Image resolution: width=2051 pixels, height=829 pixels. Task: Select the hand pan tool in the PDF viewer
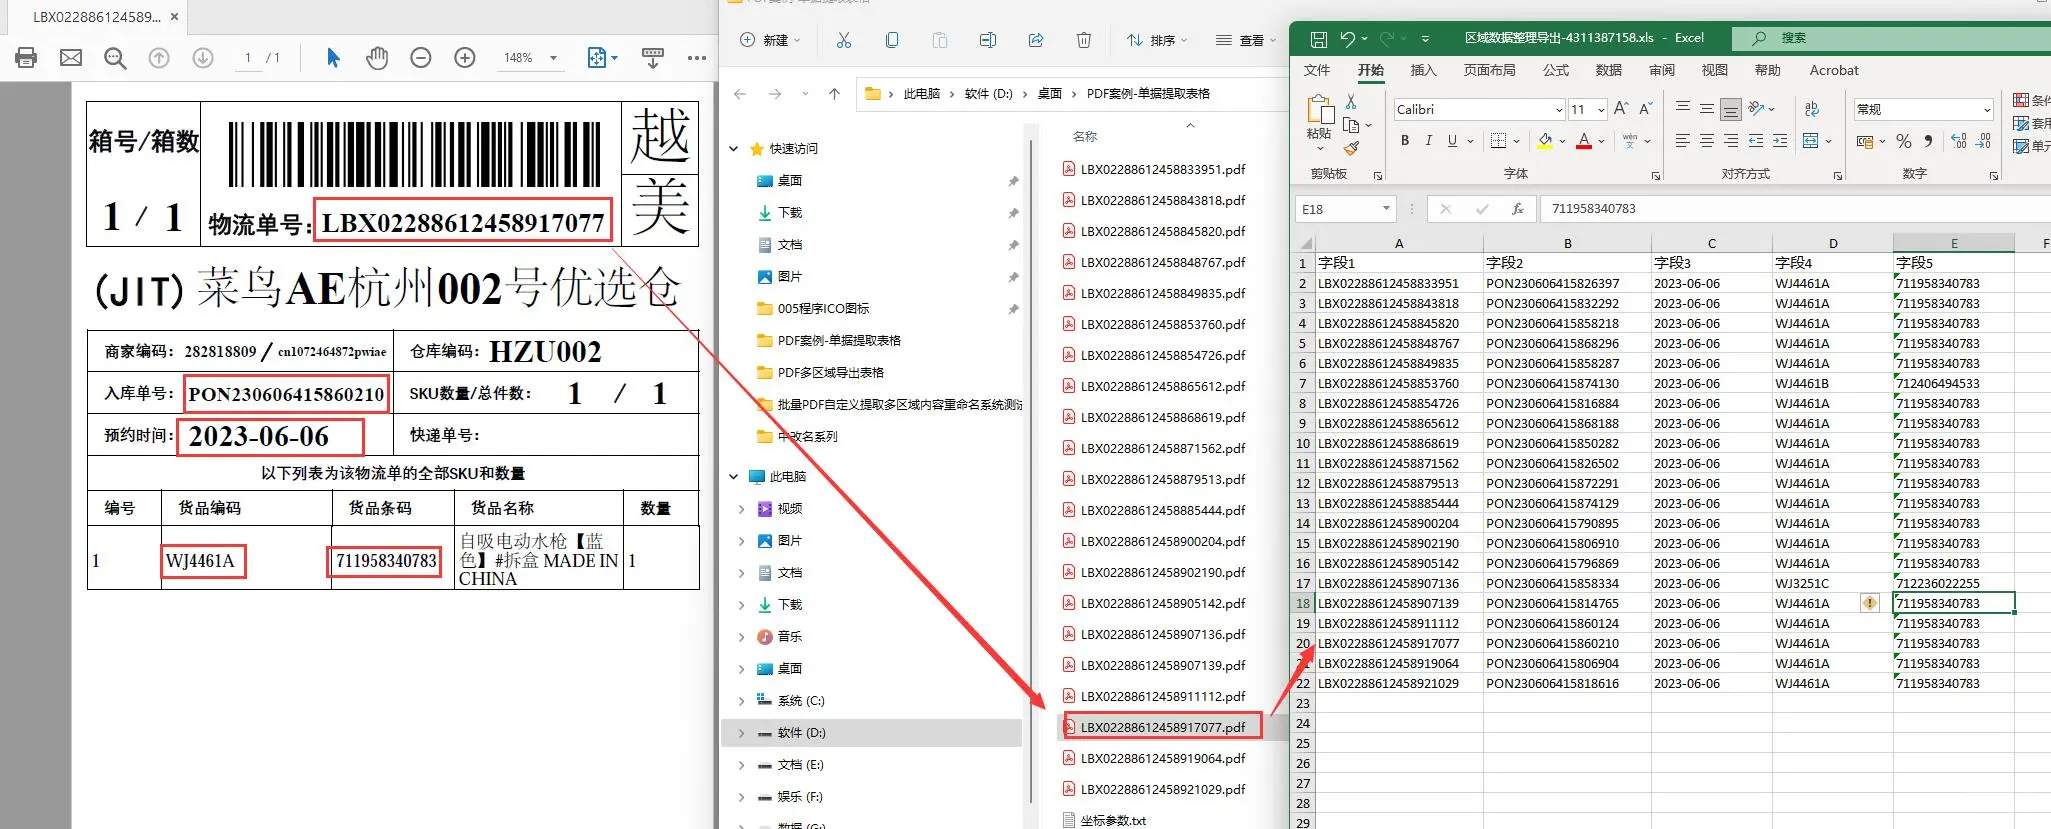pos(377,58)
